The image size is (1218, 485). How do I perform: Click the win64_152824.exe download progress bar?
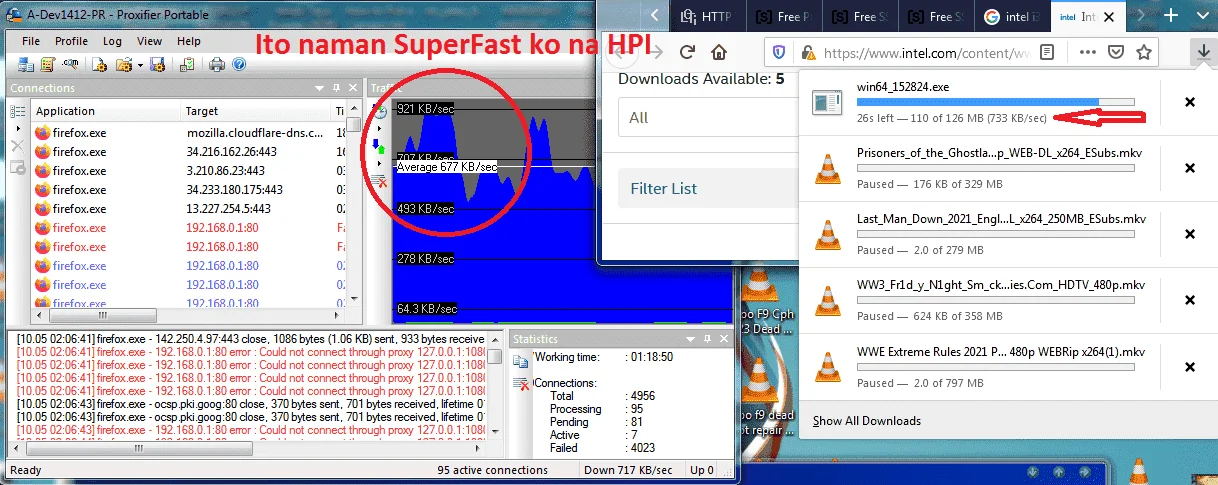click(996, 102)
